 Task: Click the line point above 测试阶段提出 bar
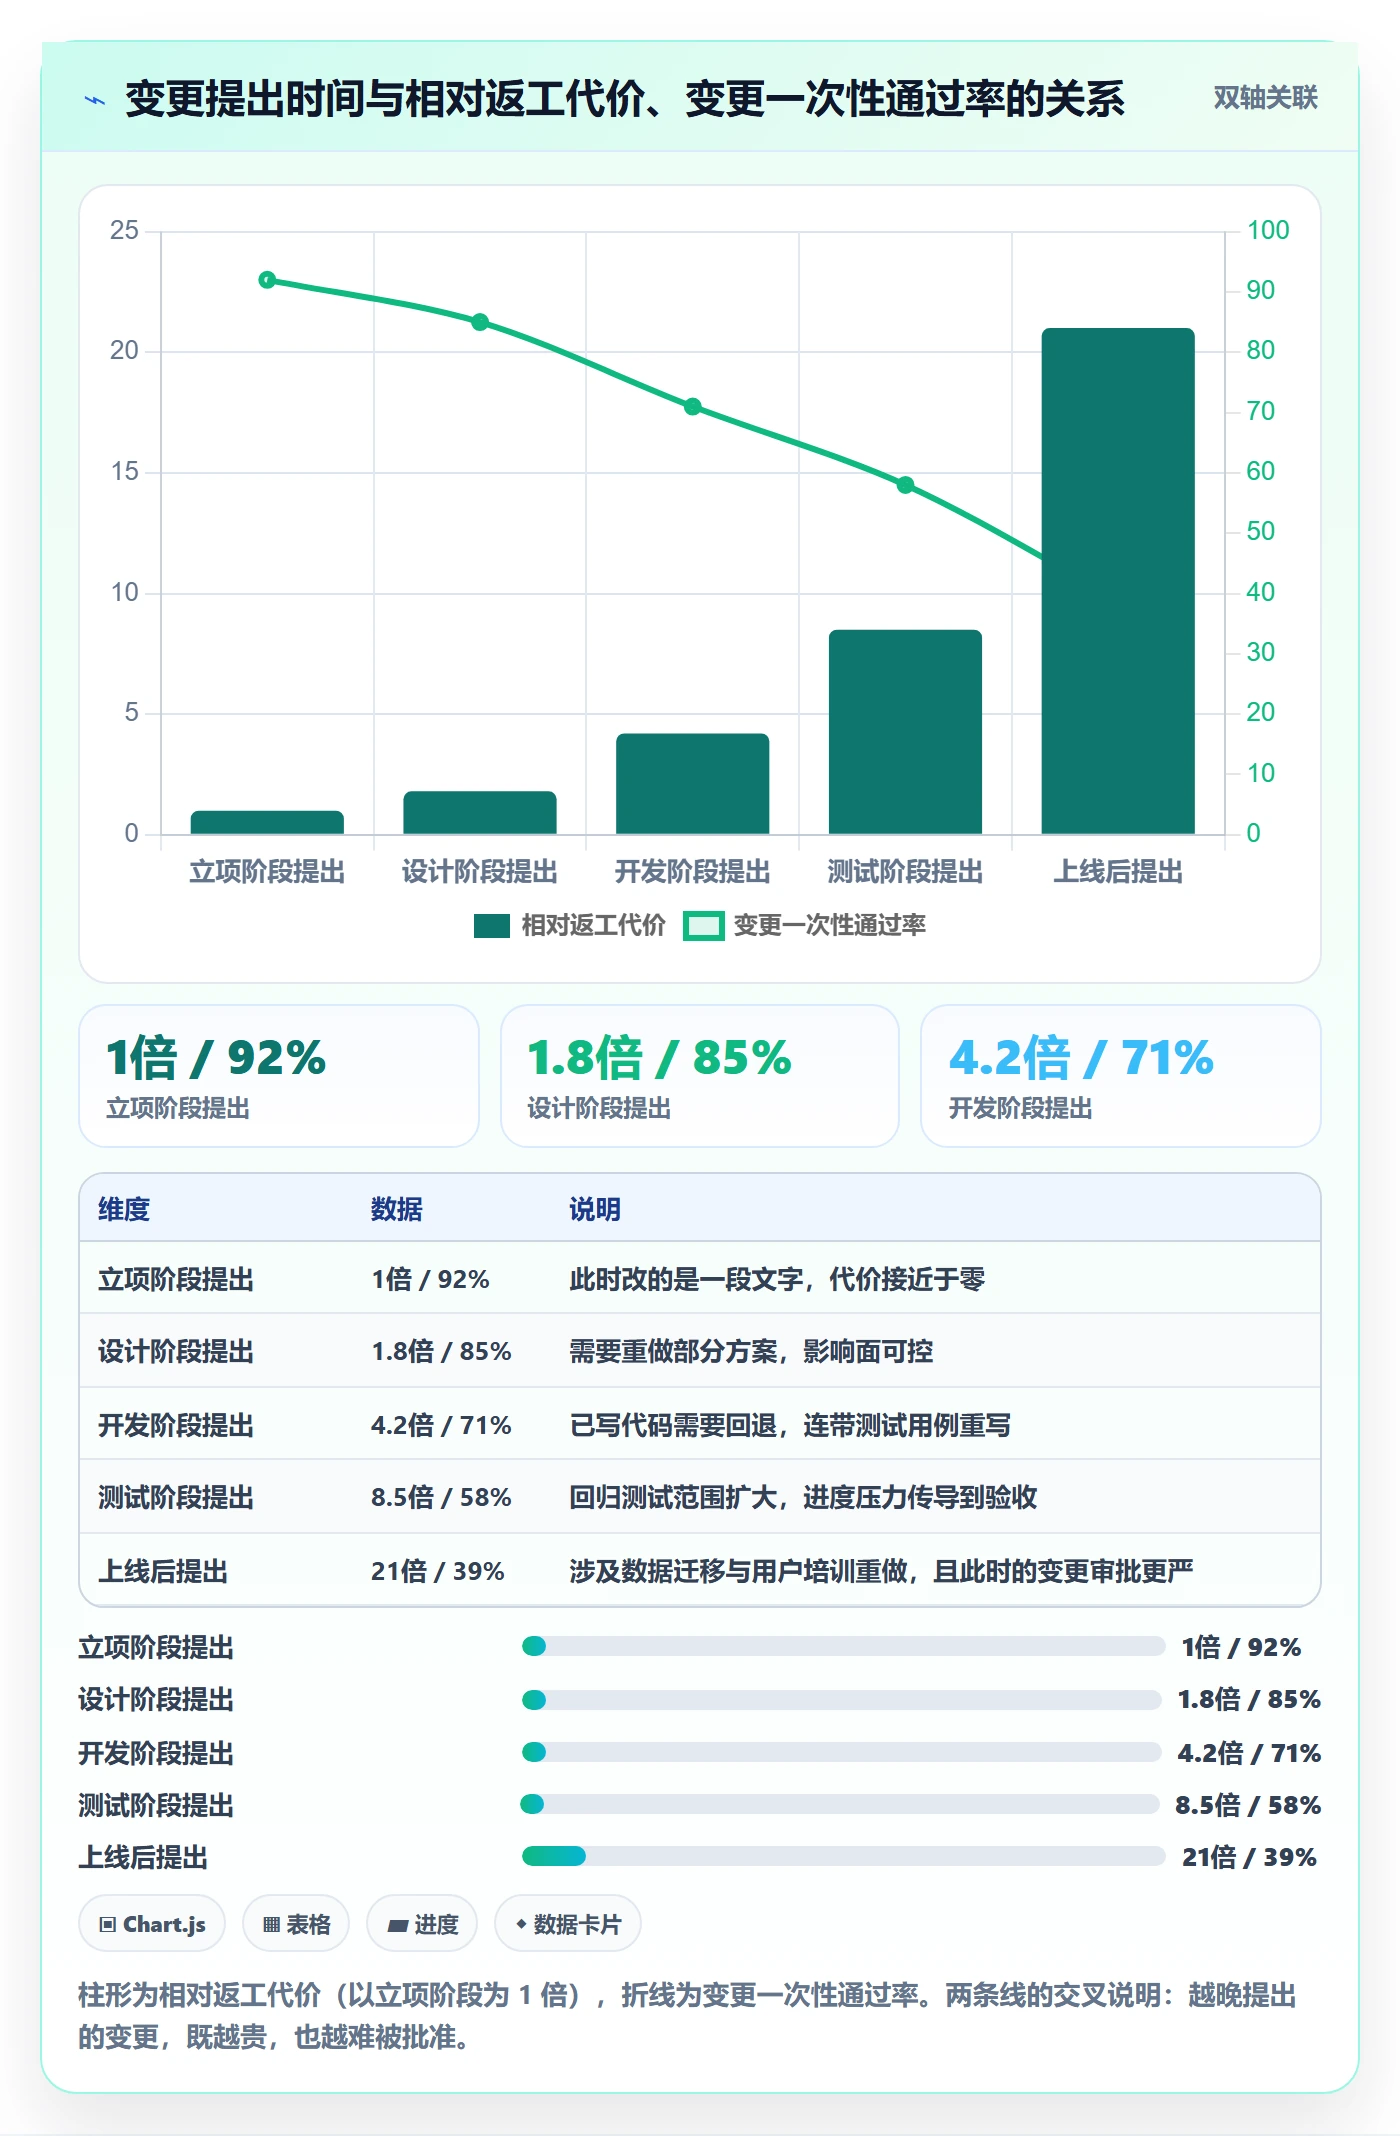pos(905,485)
